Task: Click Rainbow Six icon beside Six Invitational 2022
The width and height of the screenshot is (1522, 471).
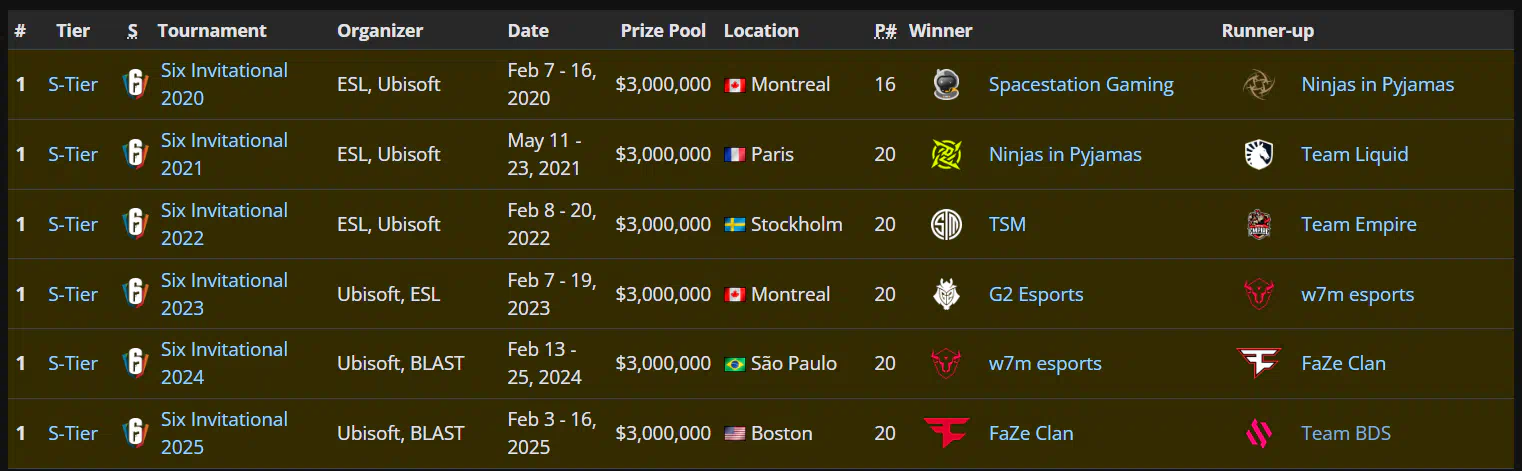Action: click(x=134, y=224)
